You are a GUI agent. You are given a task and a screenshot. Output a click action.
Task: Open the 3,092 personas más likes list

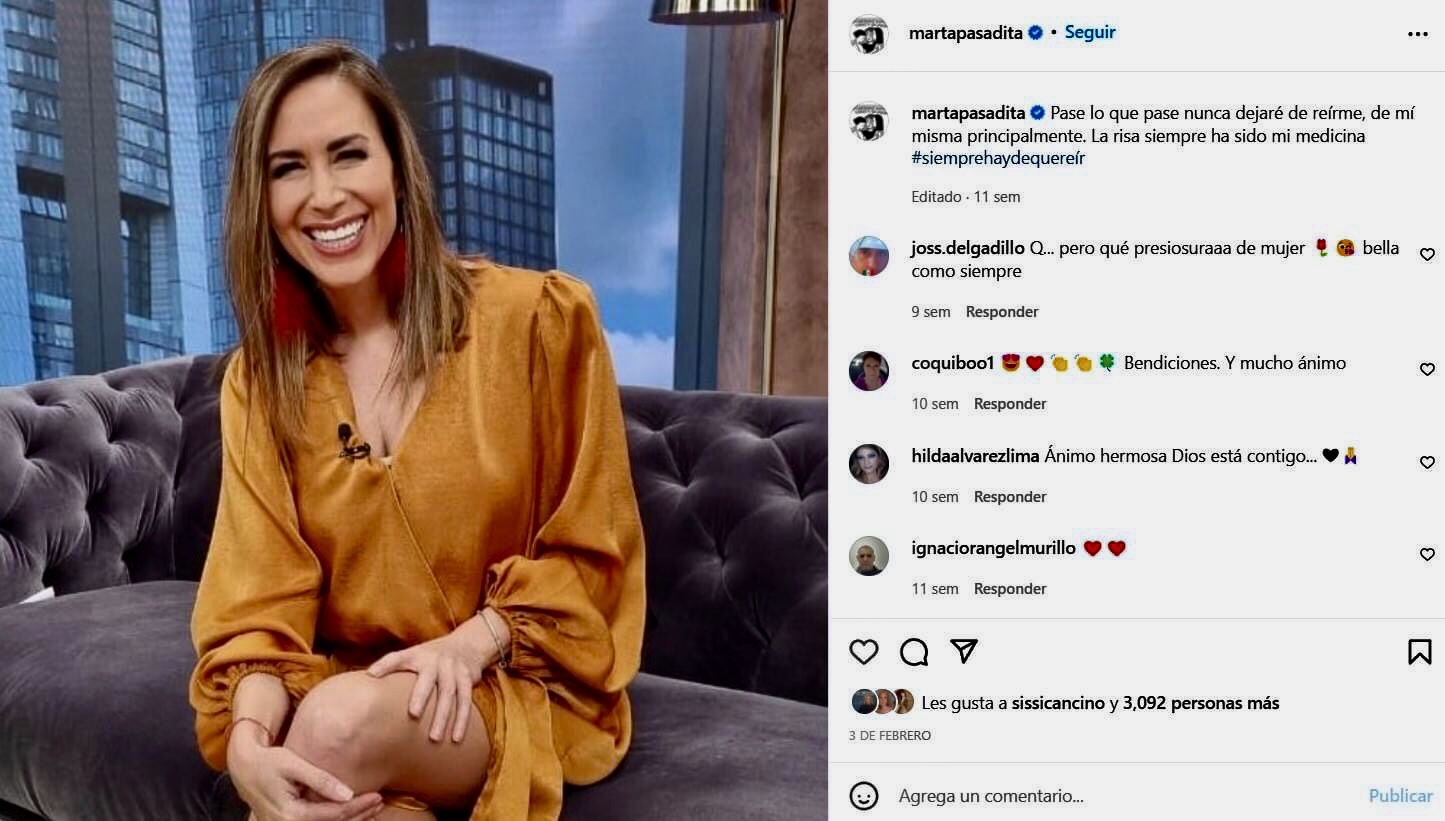(1201, 703)
